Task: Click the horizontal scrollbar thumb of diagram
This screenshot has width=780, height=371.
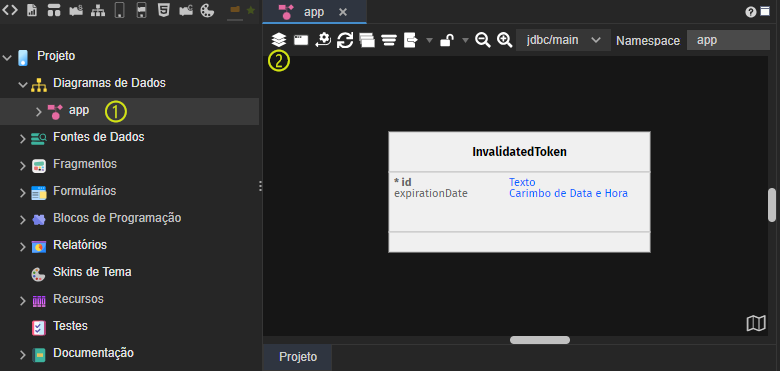Action: click(x=540, y=340)
